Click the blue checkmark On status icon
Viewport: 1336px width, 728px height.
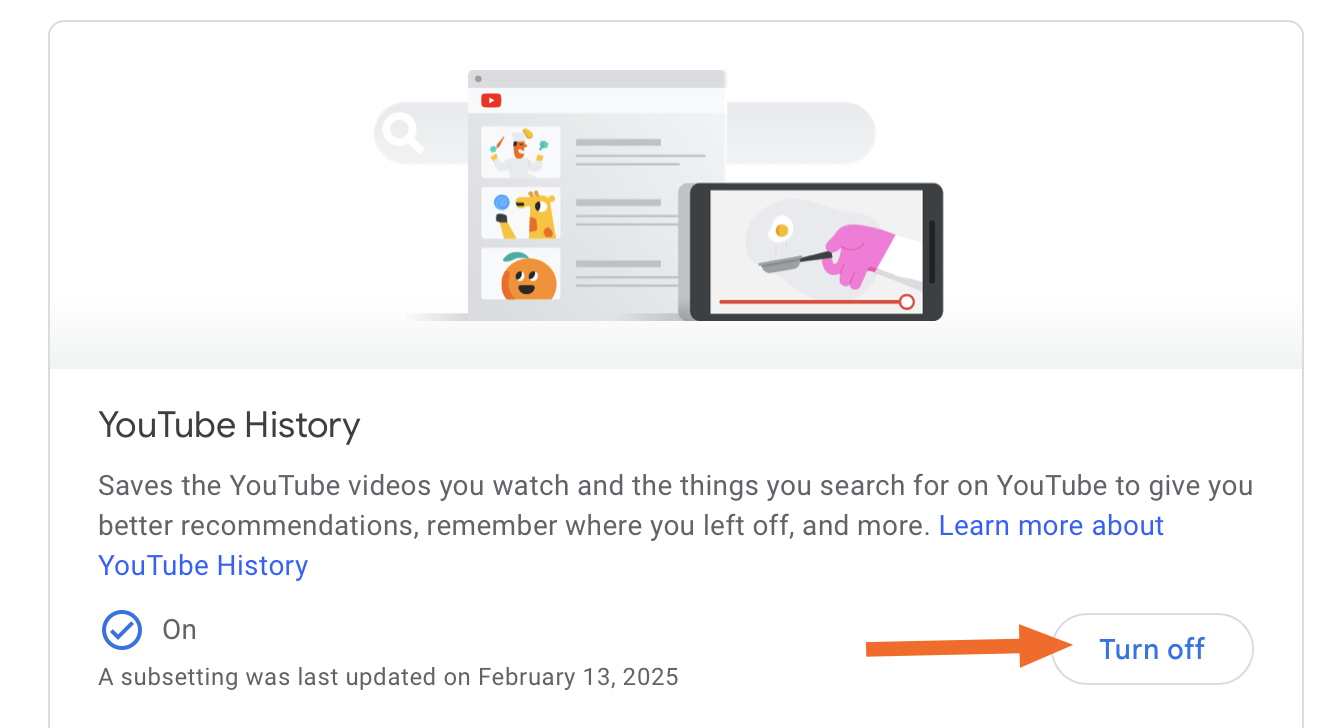tap(122, 630)
